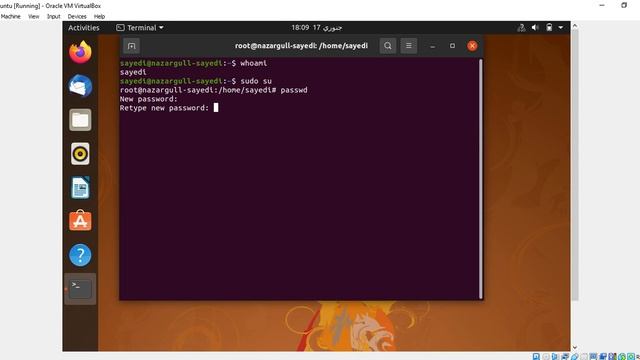Restore down the VirtualBox window
640x360 pixels.
pyautogui.click(x=624, y=5)
